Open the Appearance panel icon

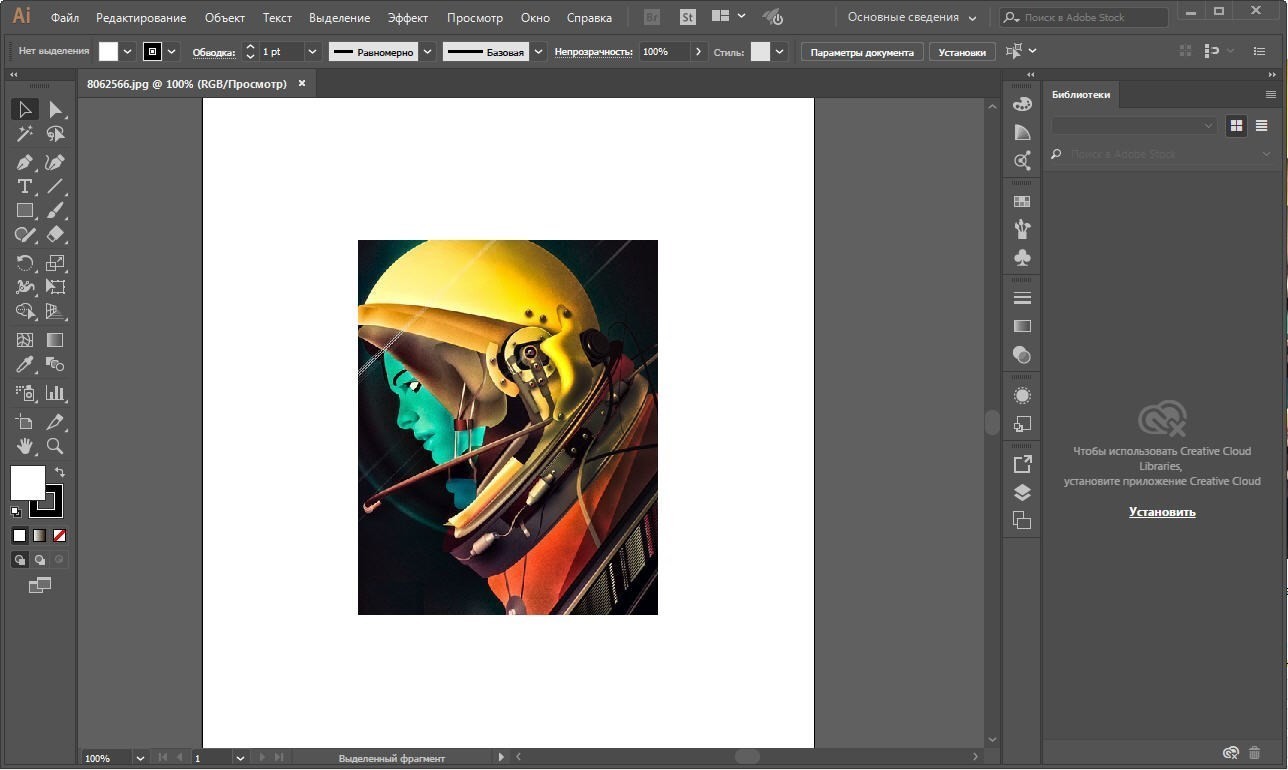[x=1022, y=396]
